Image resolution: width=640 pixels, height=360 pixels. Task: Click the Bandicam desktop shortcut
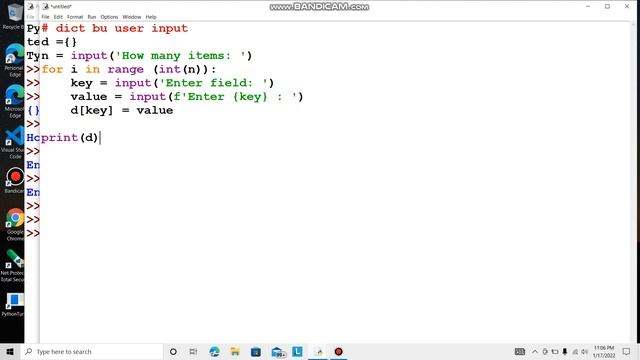[x=15, y=180]
